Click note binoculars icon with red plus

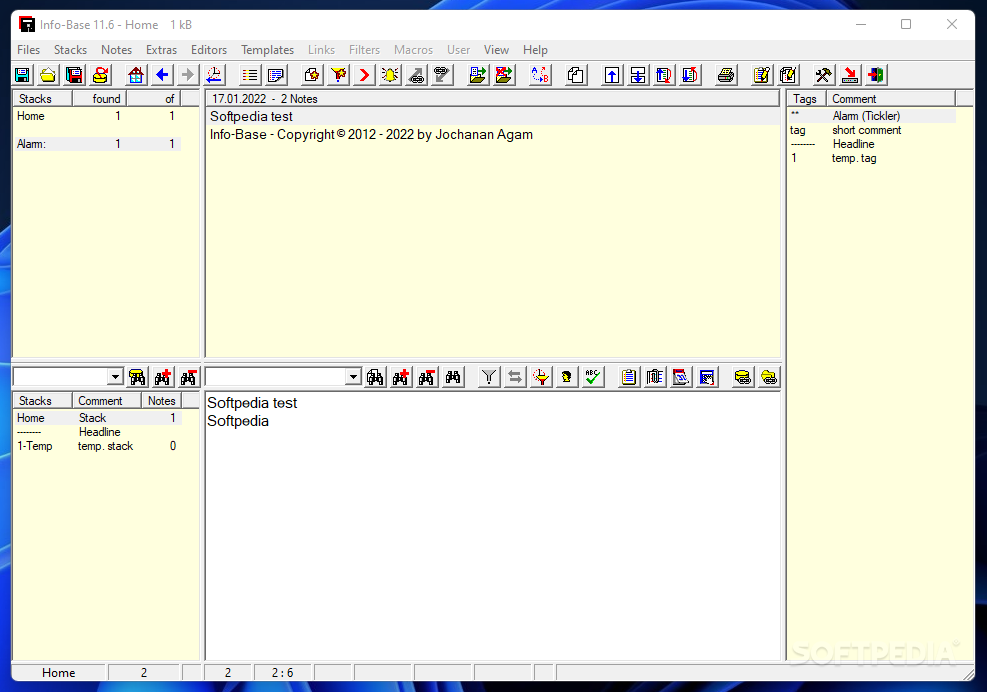click(401, 377)
